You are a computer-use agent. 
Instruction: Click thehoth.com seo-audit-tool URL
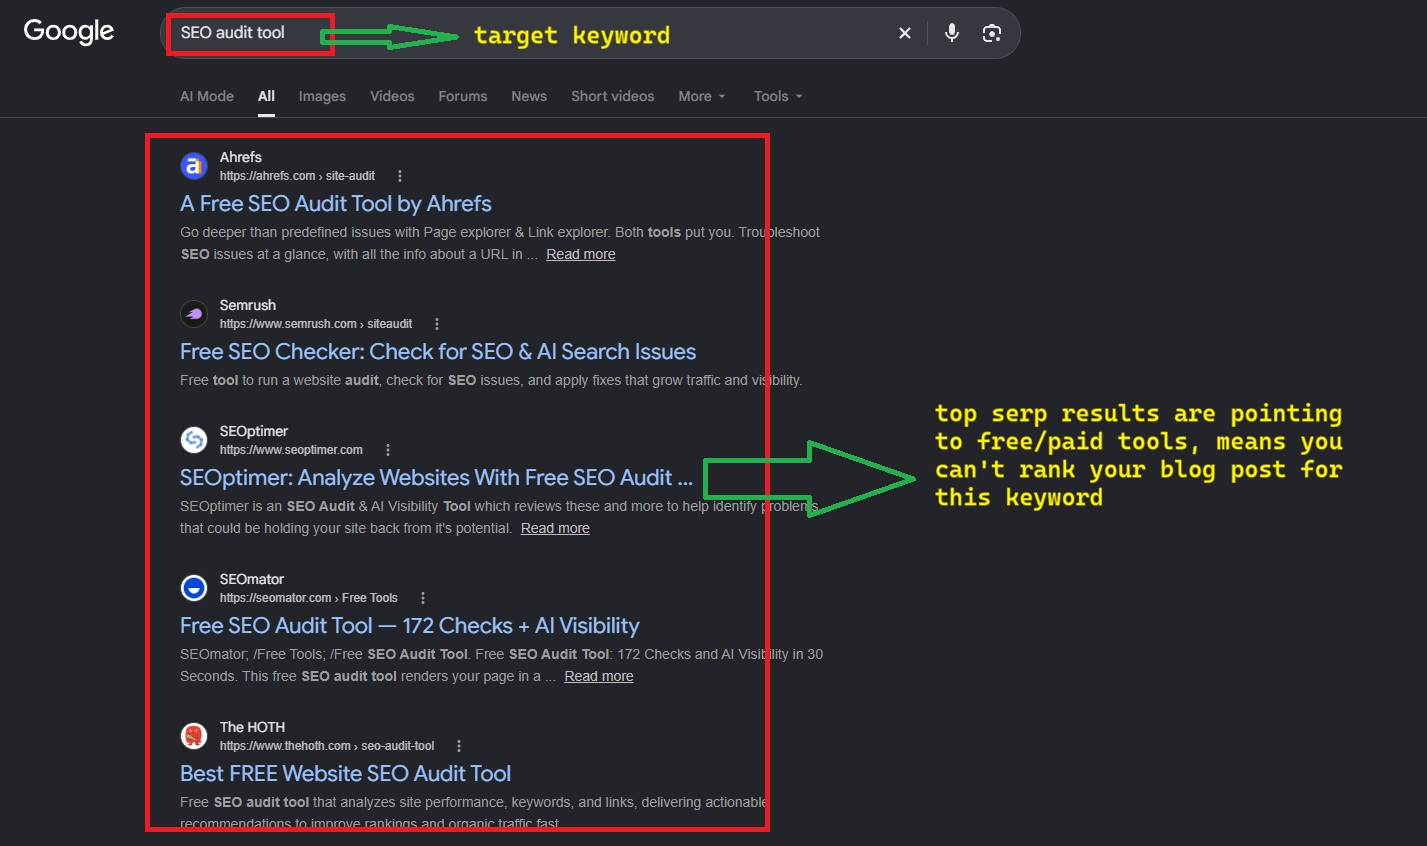tap(327, 746)
